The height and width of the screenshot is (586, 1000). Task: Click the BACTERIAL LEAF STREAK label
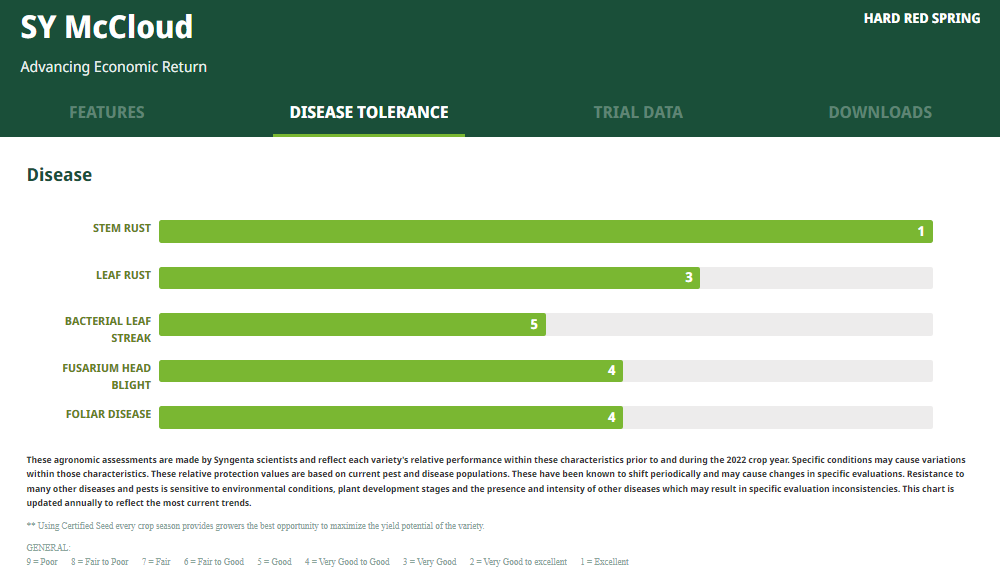pyautogui.click(x=108, y=330)
